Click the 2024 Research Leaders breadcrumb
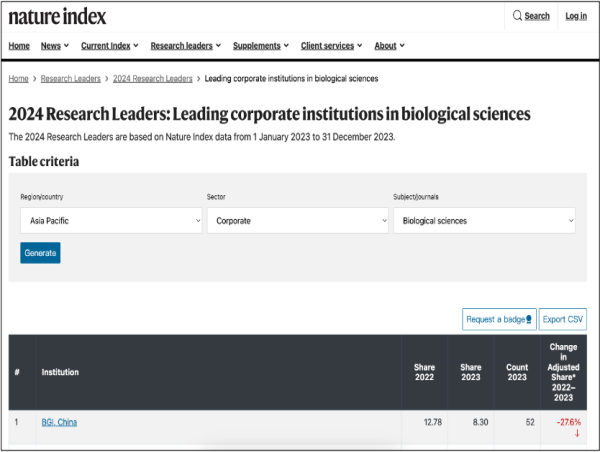Screen dimensions: 600x452 pos(153,78)
